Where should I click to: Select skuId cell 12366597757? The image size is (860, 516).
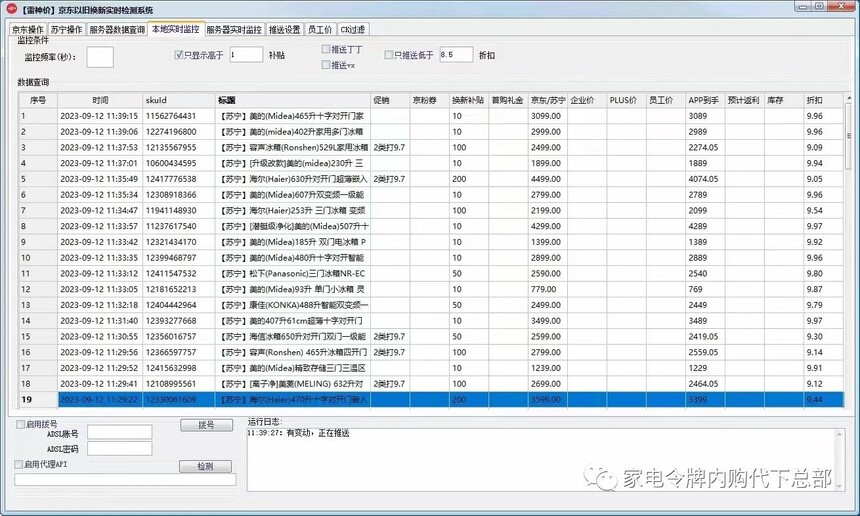(x=179, y=352)
